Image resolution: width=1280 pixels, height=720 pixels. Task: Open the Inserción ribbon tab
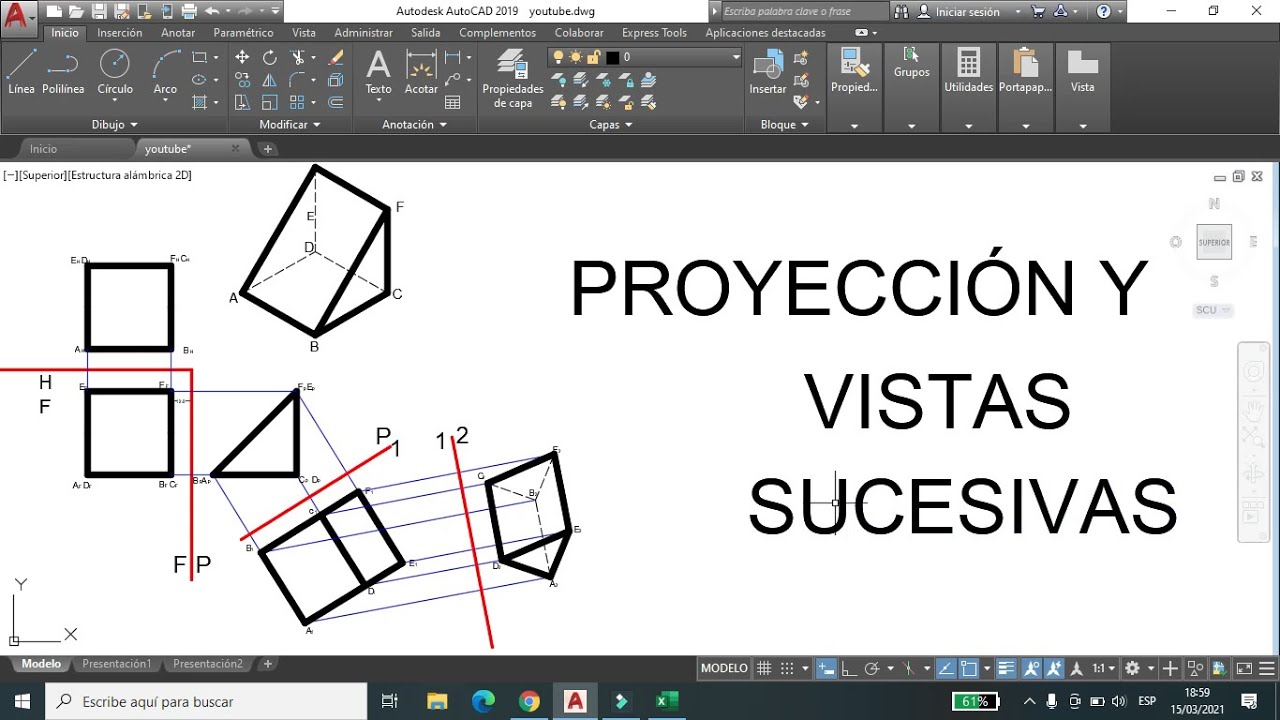[x=119, y=33]
